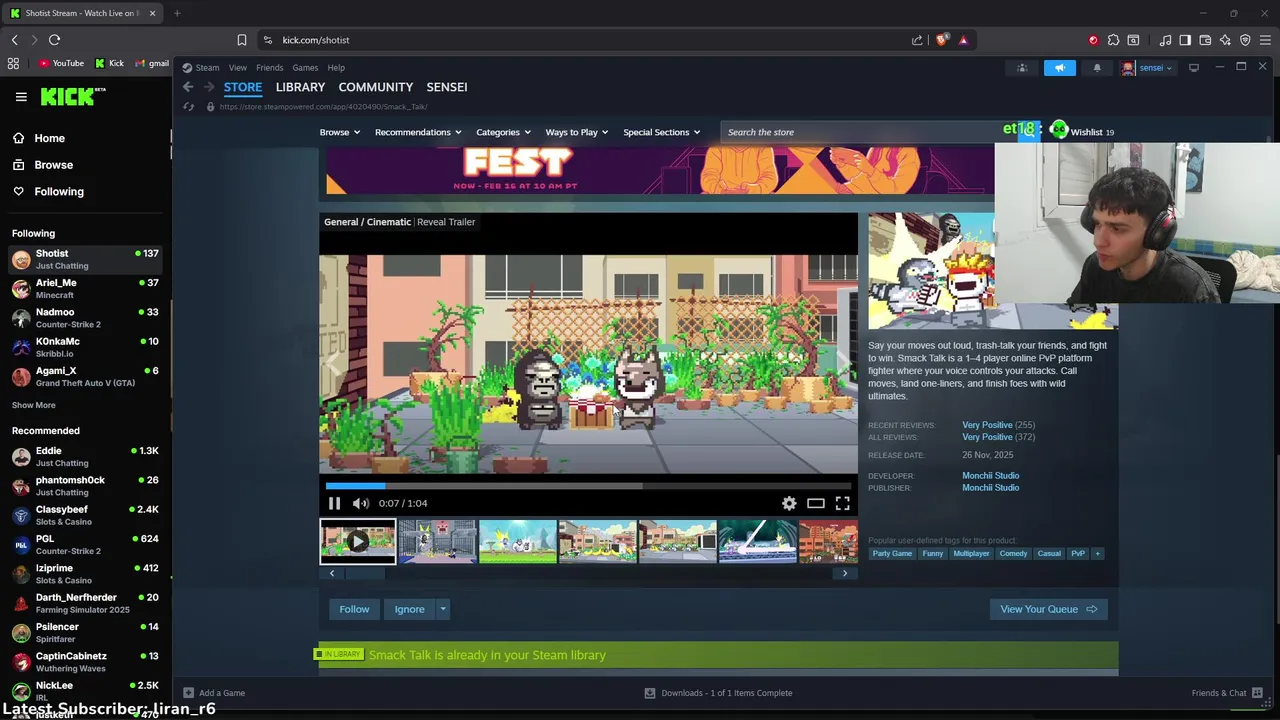The width and height of the screenshot is (1280, 720).
Task: Open Steam STORE tab
Action: (243, 87)
